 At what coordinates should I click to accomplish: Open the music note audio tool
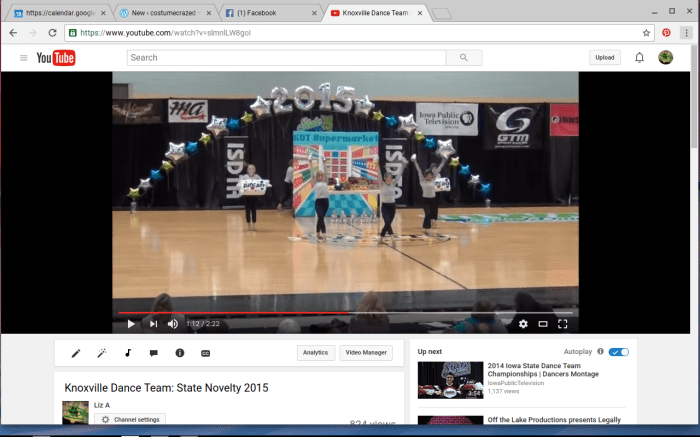[128, 353]
